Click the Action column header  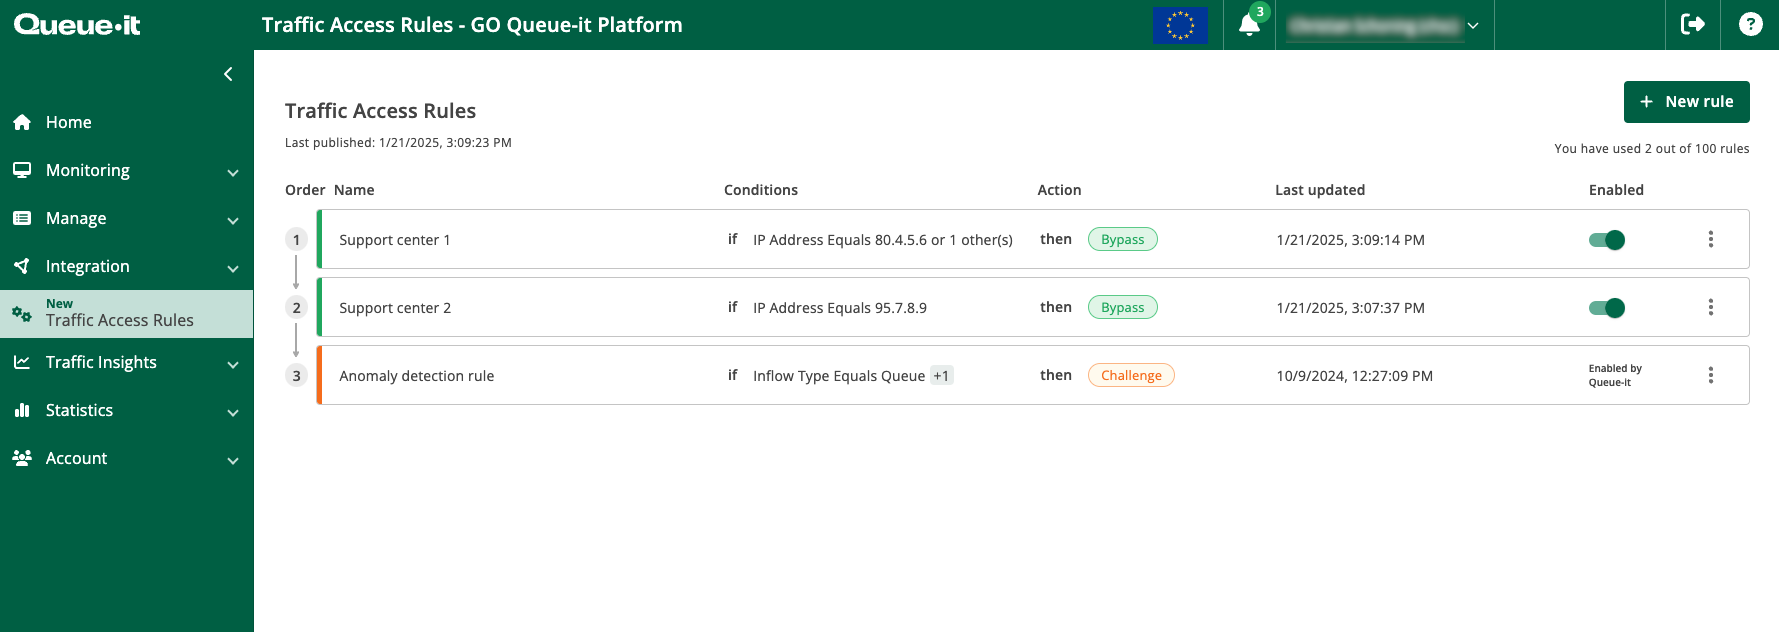coord(1059,190)
